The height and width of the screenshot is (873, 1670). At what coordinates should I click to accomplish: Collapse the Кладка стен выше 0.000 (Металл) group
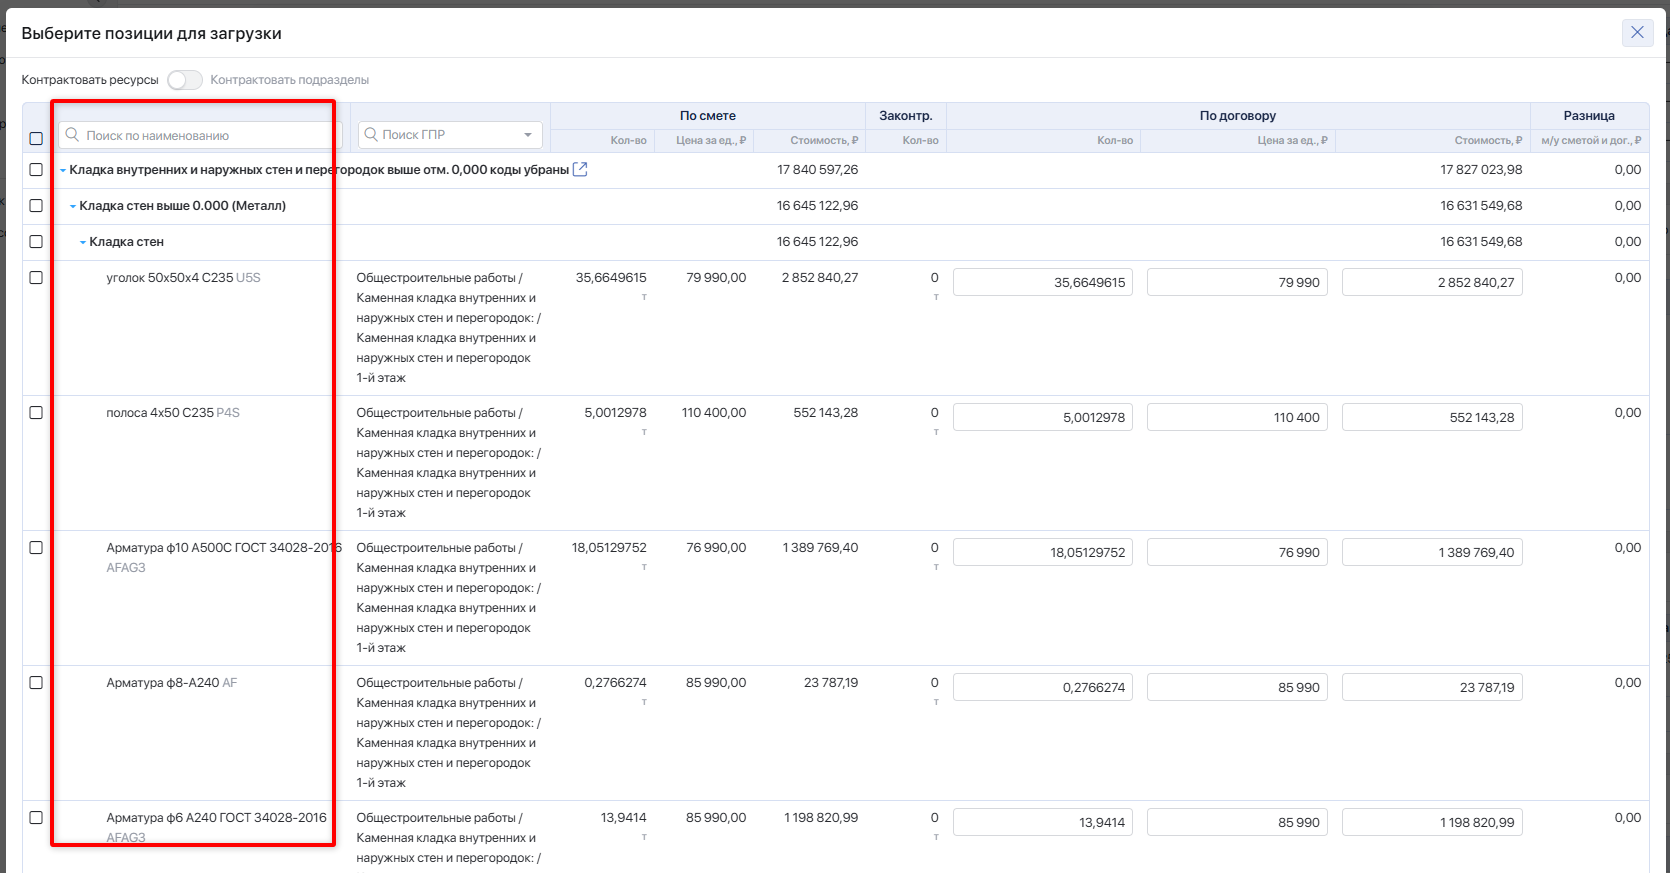coord(73,207)
